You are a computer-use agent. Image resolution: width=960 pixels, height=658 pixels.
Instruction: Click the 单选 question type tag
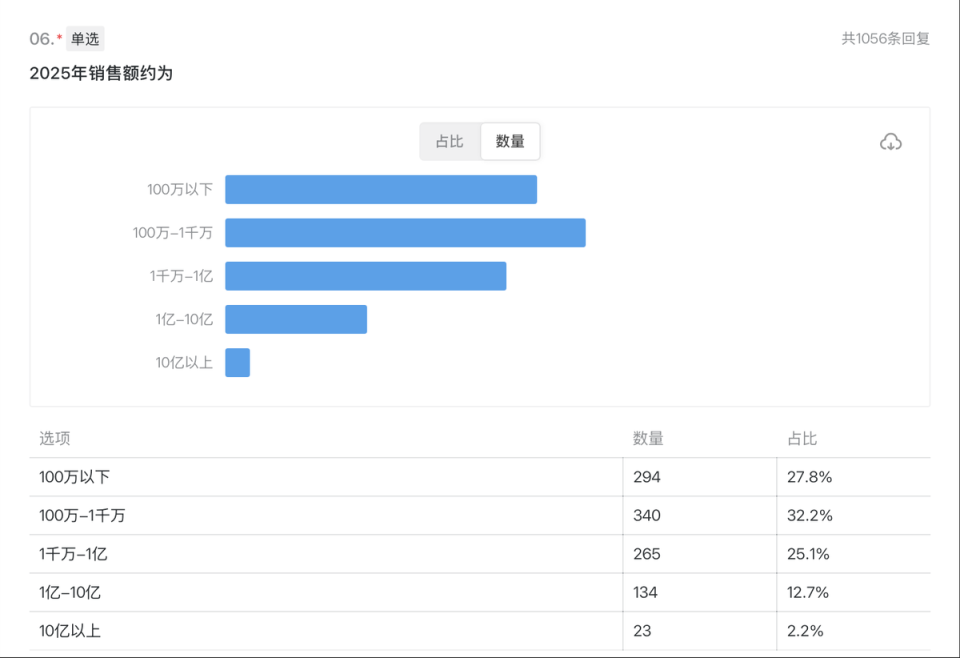click(x=85, y=39)
